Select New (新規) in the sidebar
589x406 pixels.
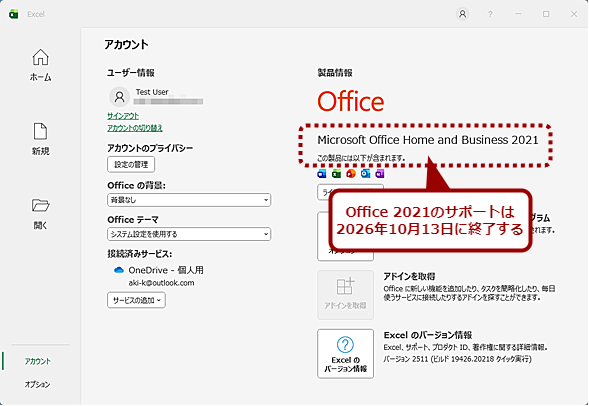pyautogui.click(x=41, y=139)
